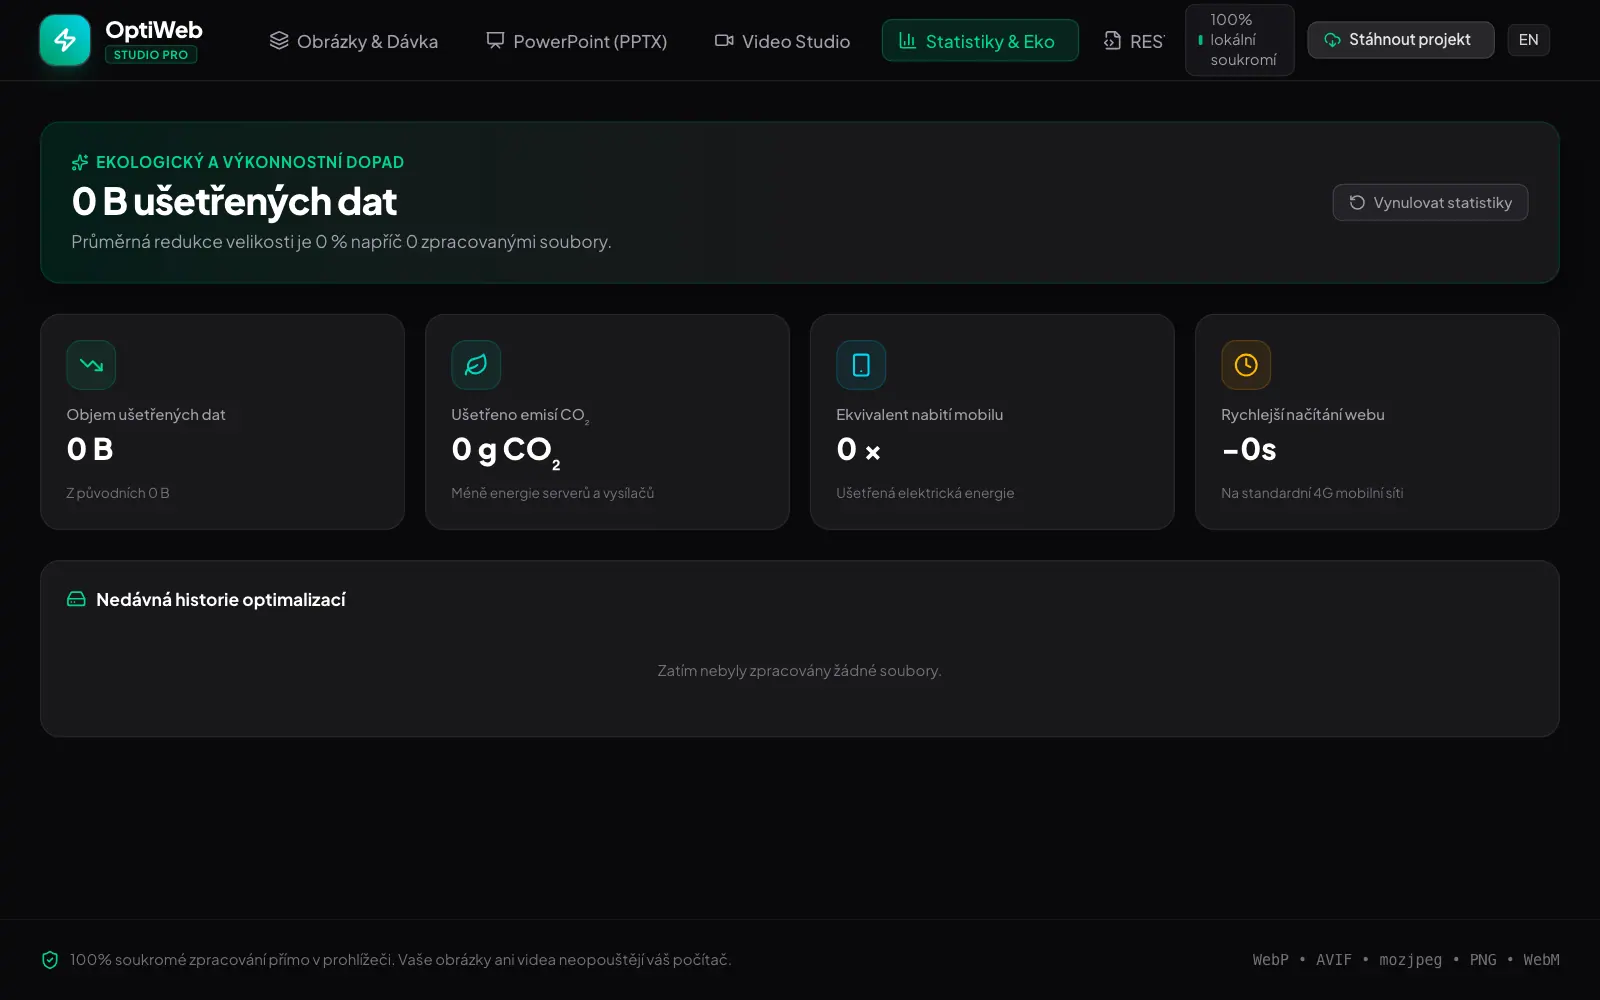Click the 0 B ušetřených dat headline
Screen dimensions: 1600x1000
234,202
